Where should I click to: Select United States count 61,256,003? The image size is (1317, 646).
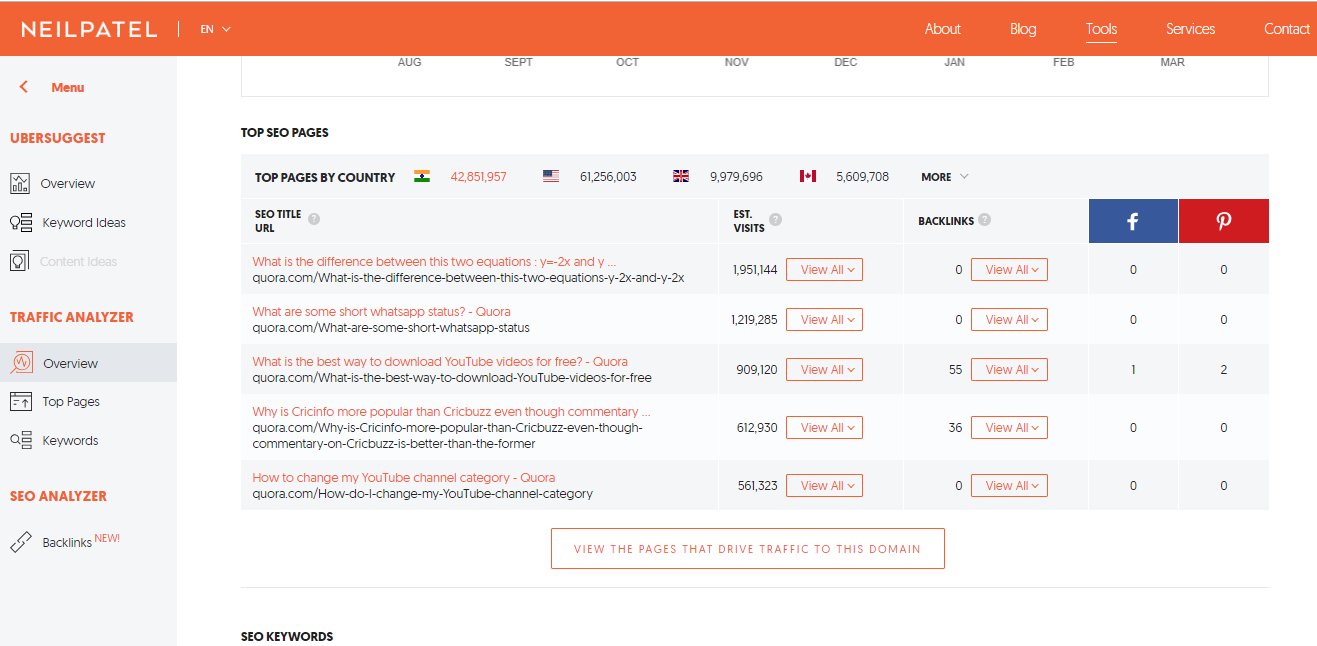click(608, 177)
